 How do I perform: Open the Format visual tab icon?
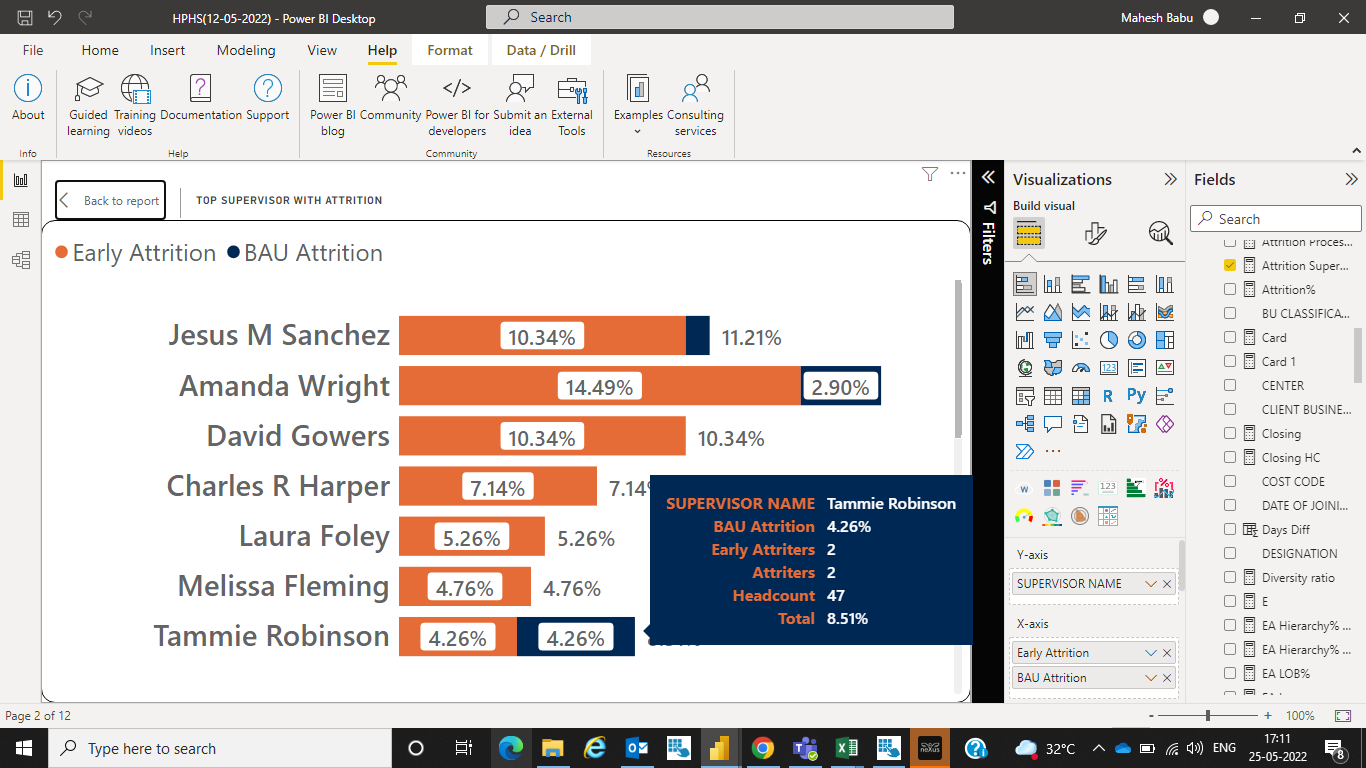coord(1096,234)
